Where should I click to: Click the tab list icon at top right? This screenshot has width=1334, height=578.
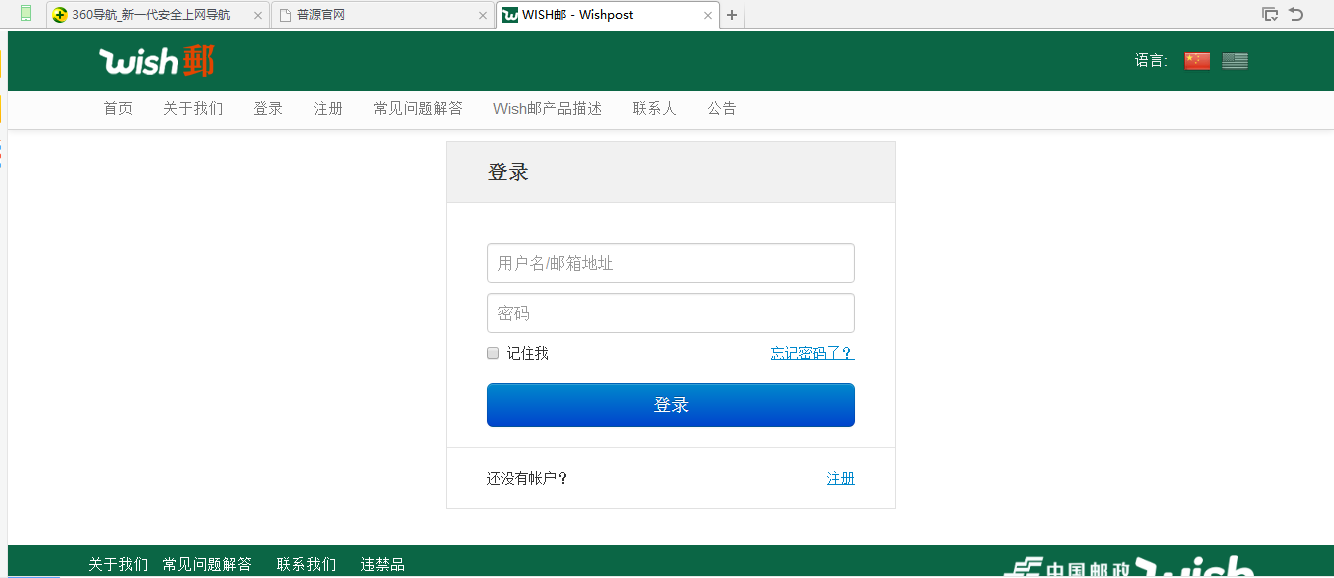(1270, 14)
